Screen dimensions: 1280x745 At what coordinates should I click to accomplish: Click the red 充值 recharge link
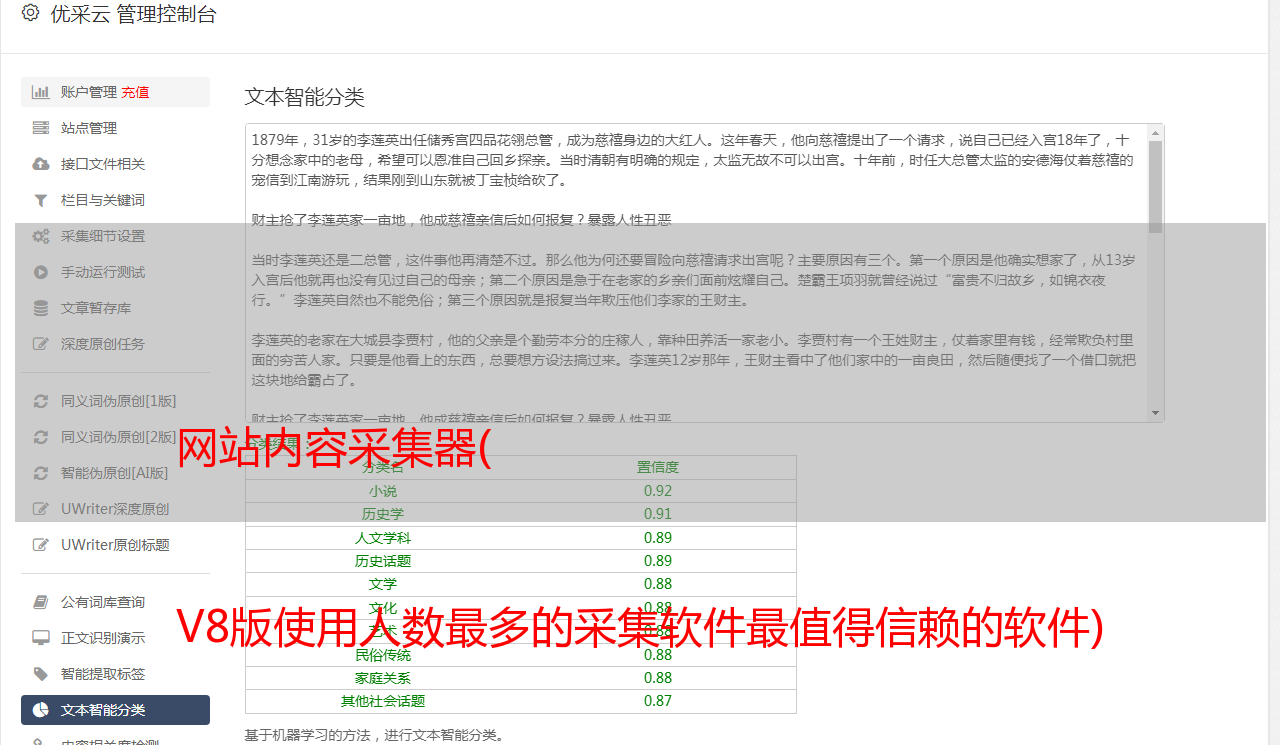[x=135, y=92]
